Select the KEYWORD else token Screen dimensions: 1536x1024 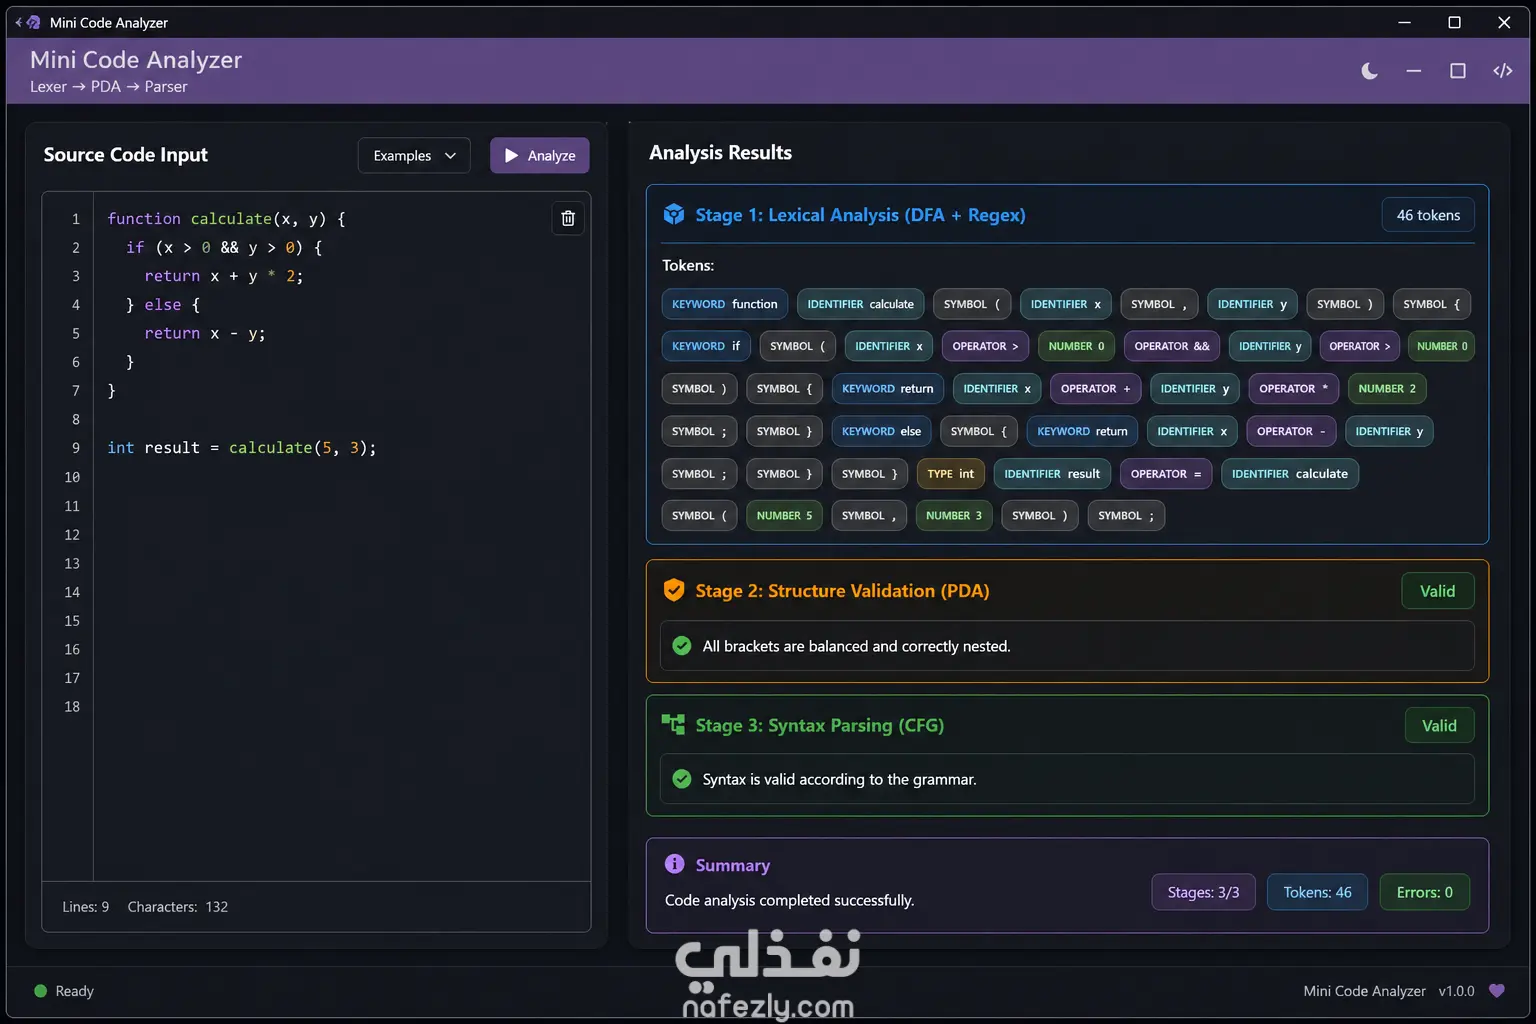(x=881, y=431)
